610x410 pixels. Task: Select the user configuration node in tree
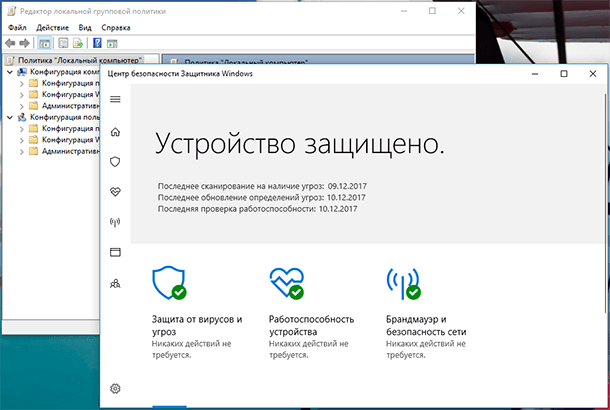(x=65, y=117)
